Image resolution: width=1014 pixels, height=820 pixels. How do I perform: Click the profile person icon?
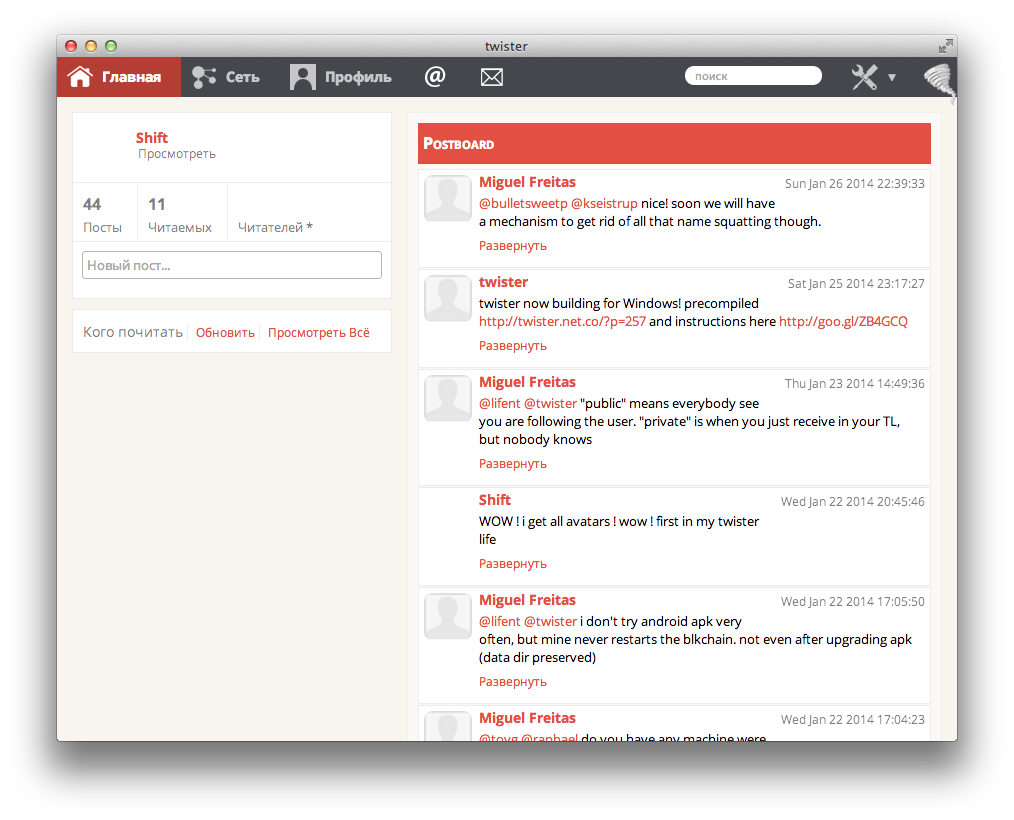(x=303, y=77)
